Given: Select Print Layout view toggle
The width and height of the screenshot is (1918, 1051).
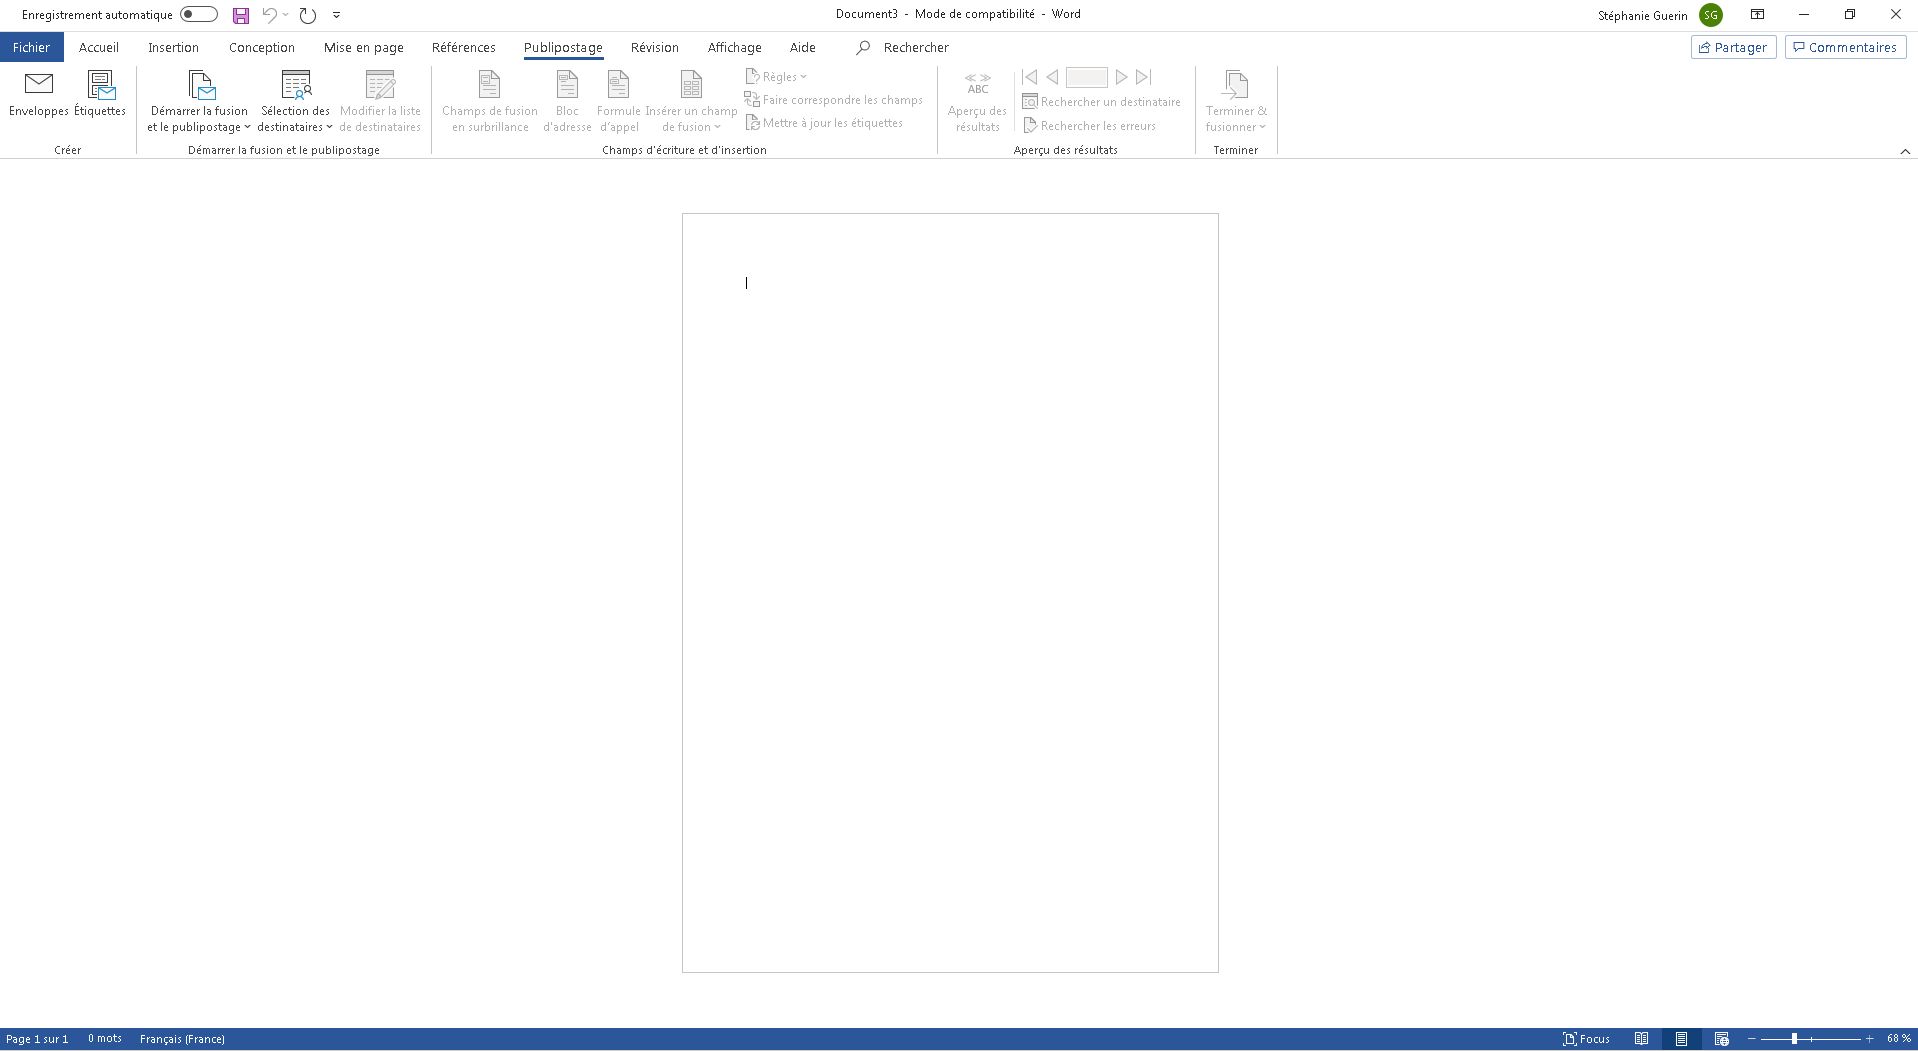Looking at the screenshot, I should (x=1681, y=1039).
